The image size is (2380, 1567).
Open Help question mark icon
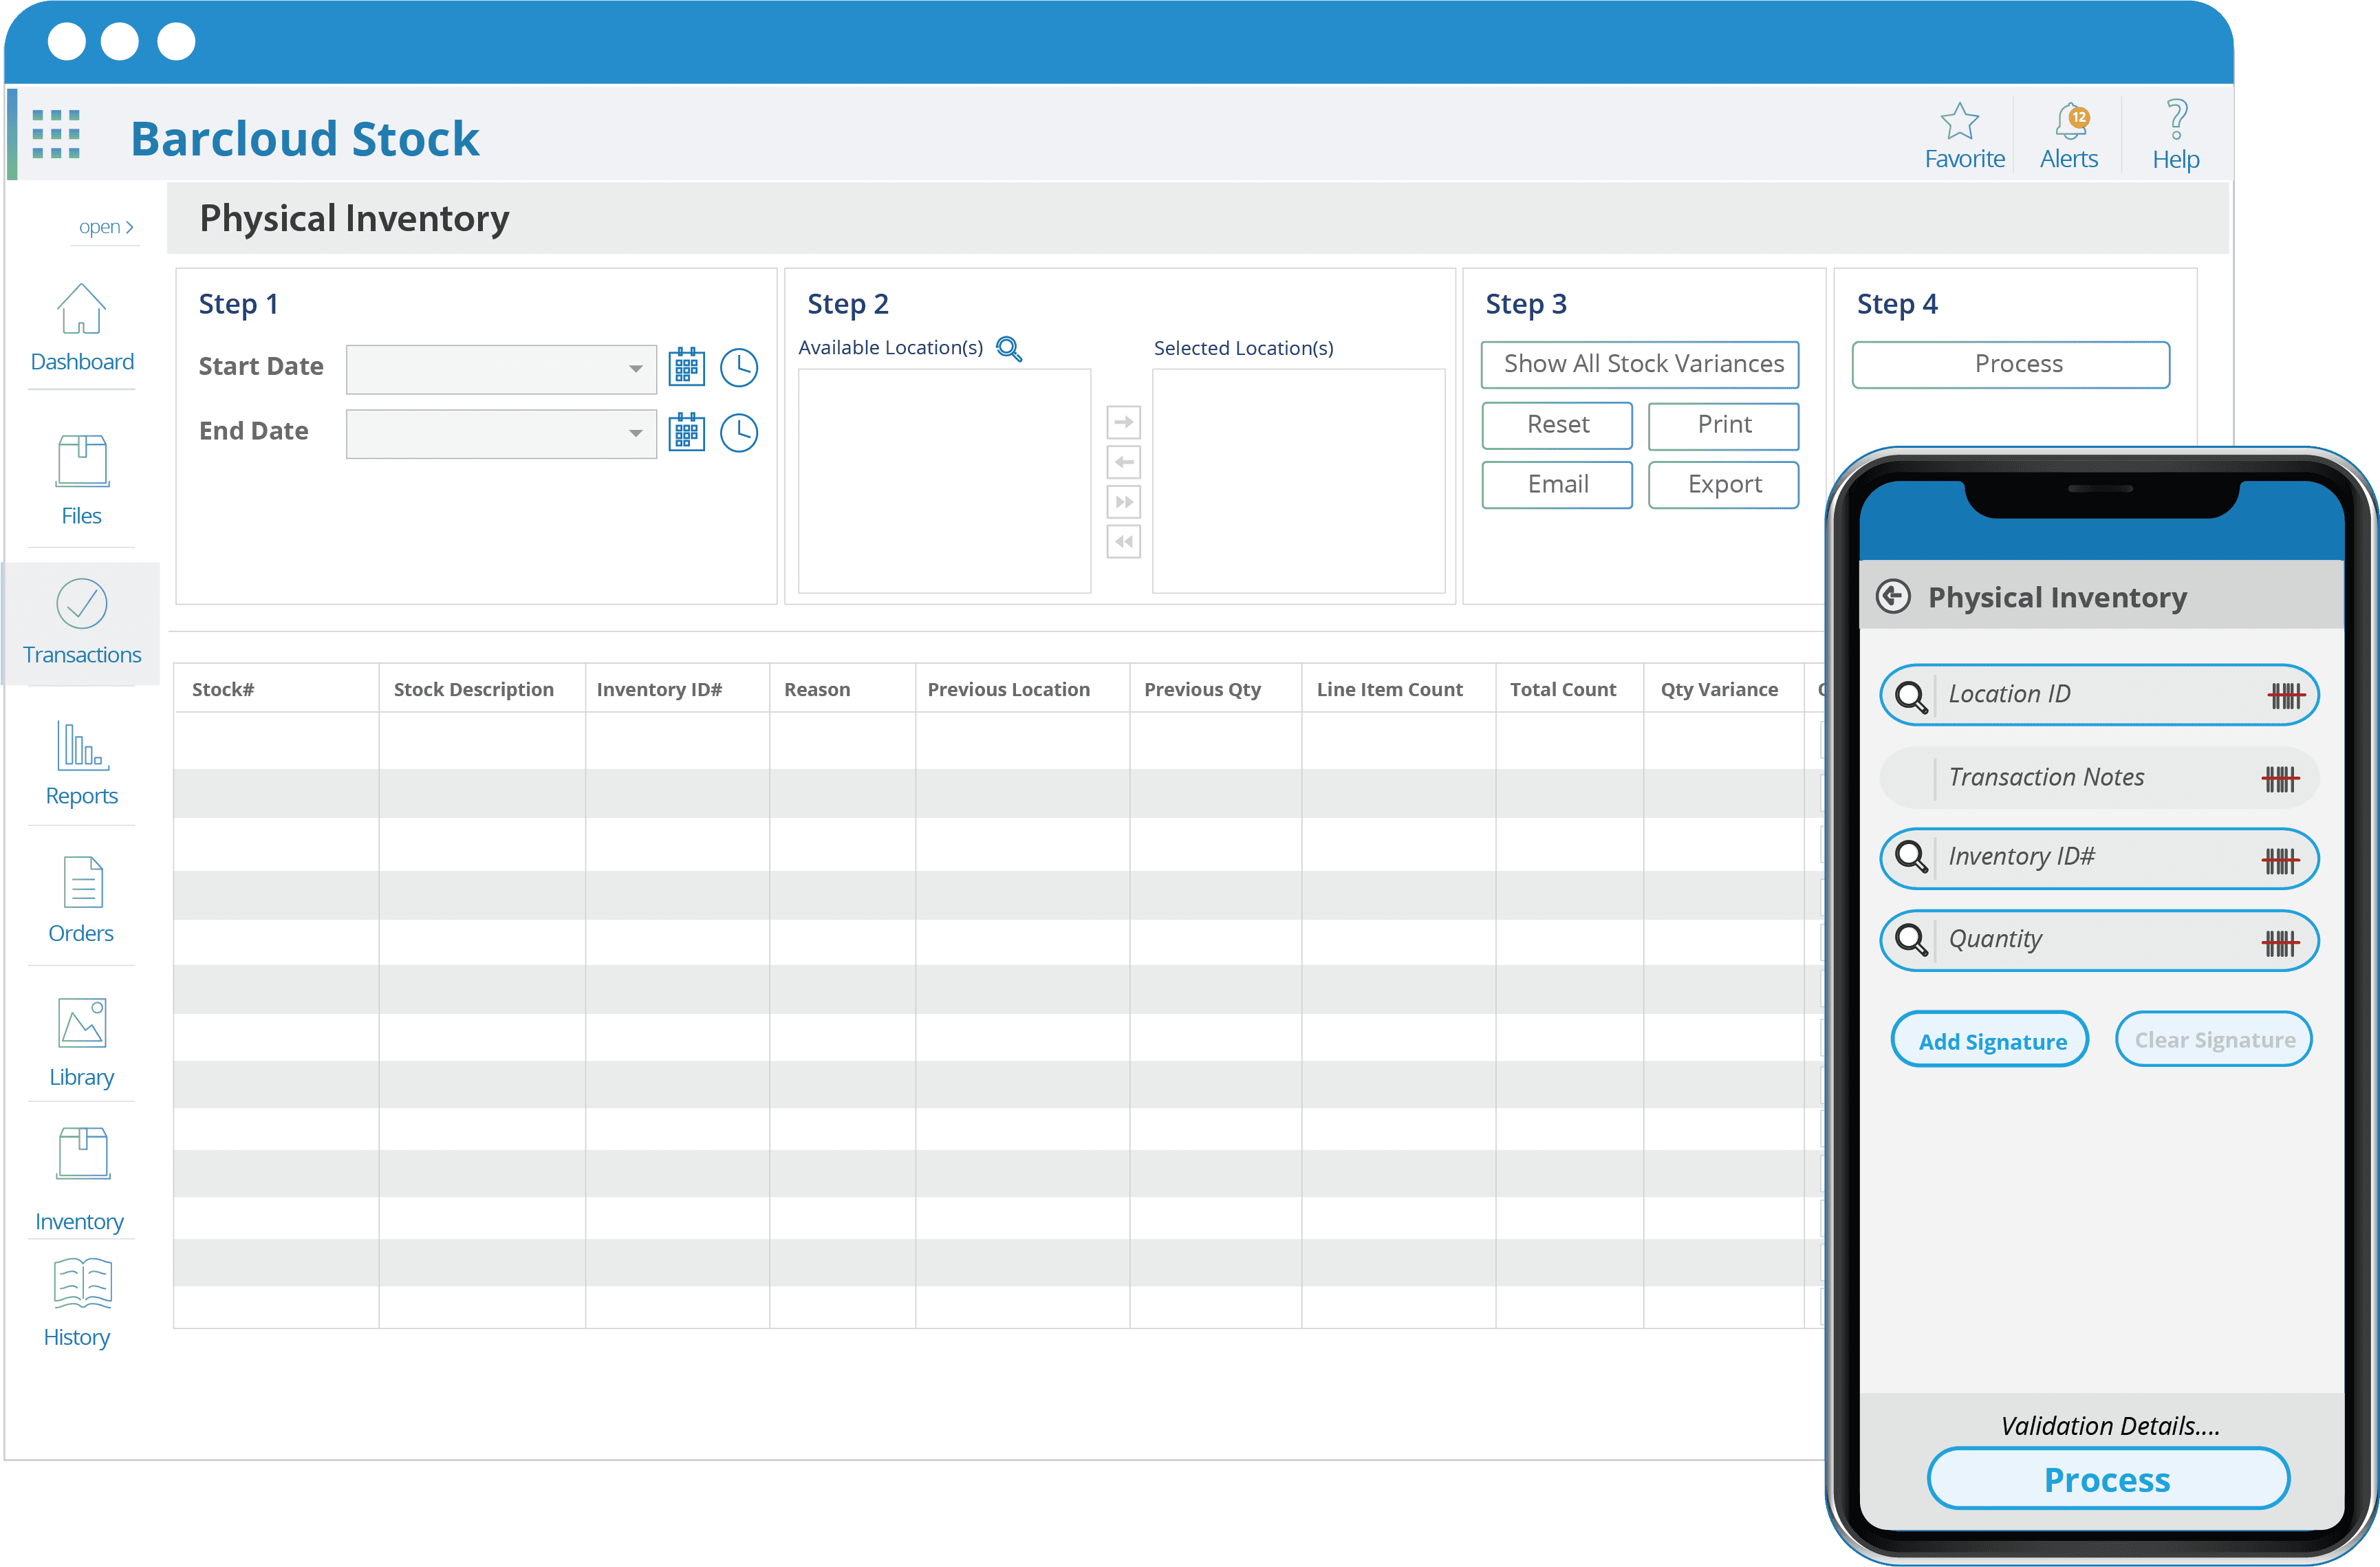[x=2176, y=120]
